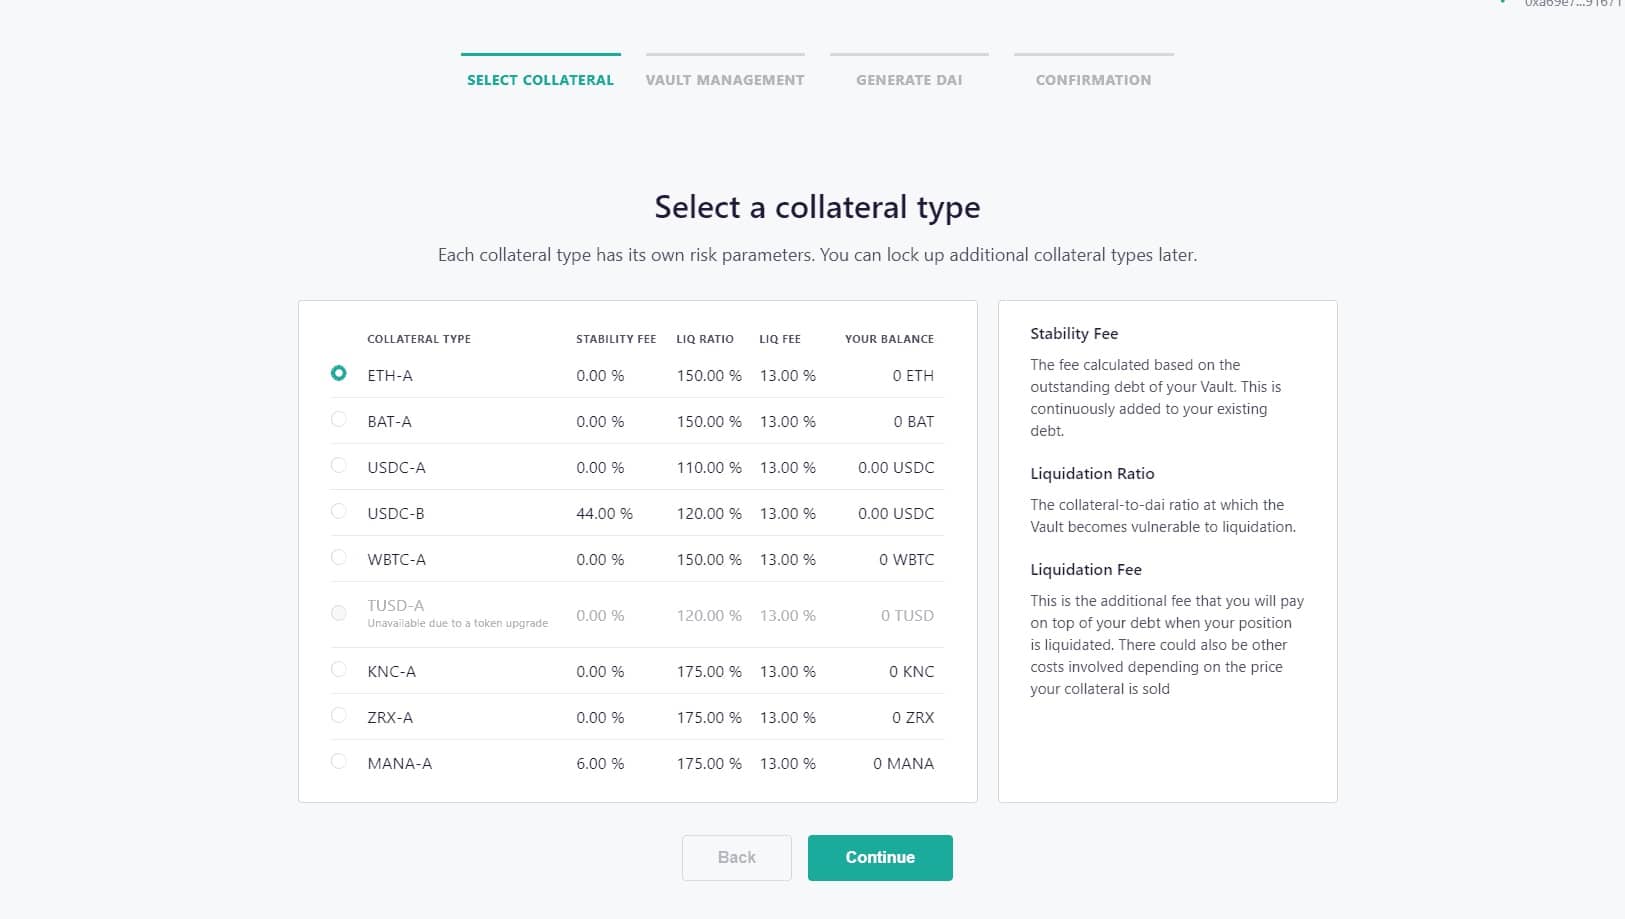Open the Confirmation step tab
Viewport: 1625px width, 919px height.
point(1093,80)
